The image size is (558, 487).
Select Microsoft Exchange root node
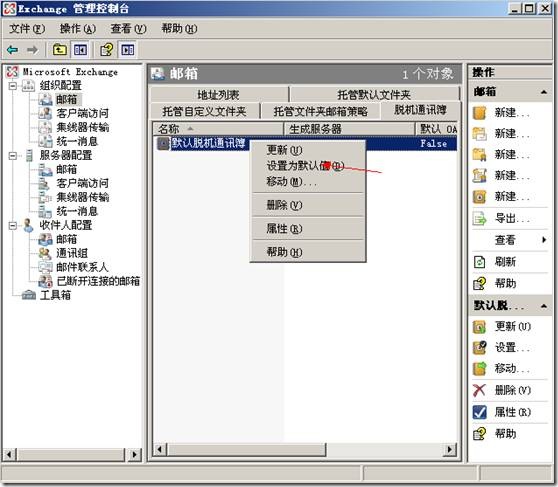pyautogui.click(x=70, y=72)
